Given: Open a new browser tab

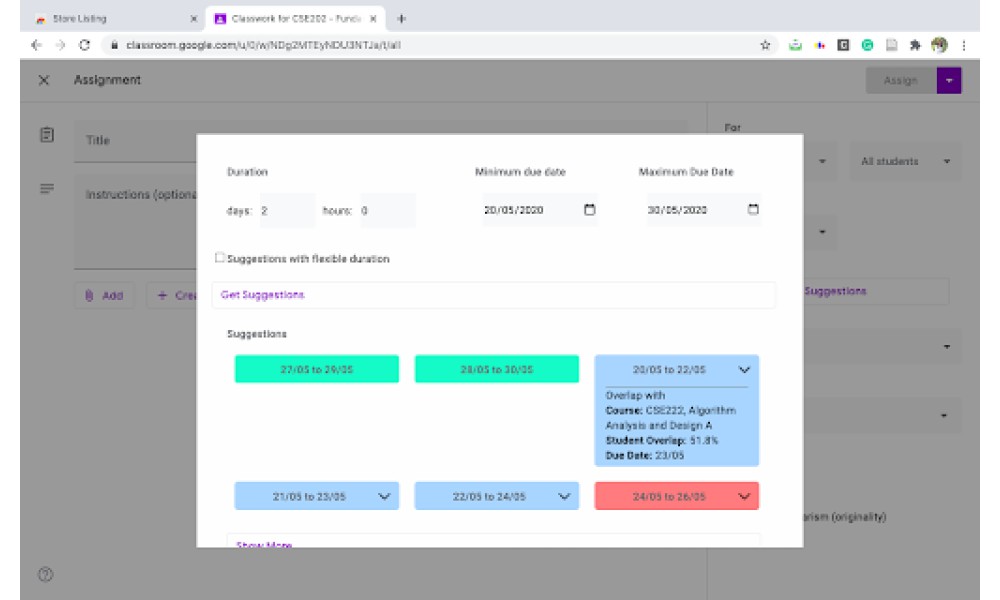Looking at the screenshot, I should pos(401,18).
